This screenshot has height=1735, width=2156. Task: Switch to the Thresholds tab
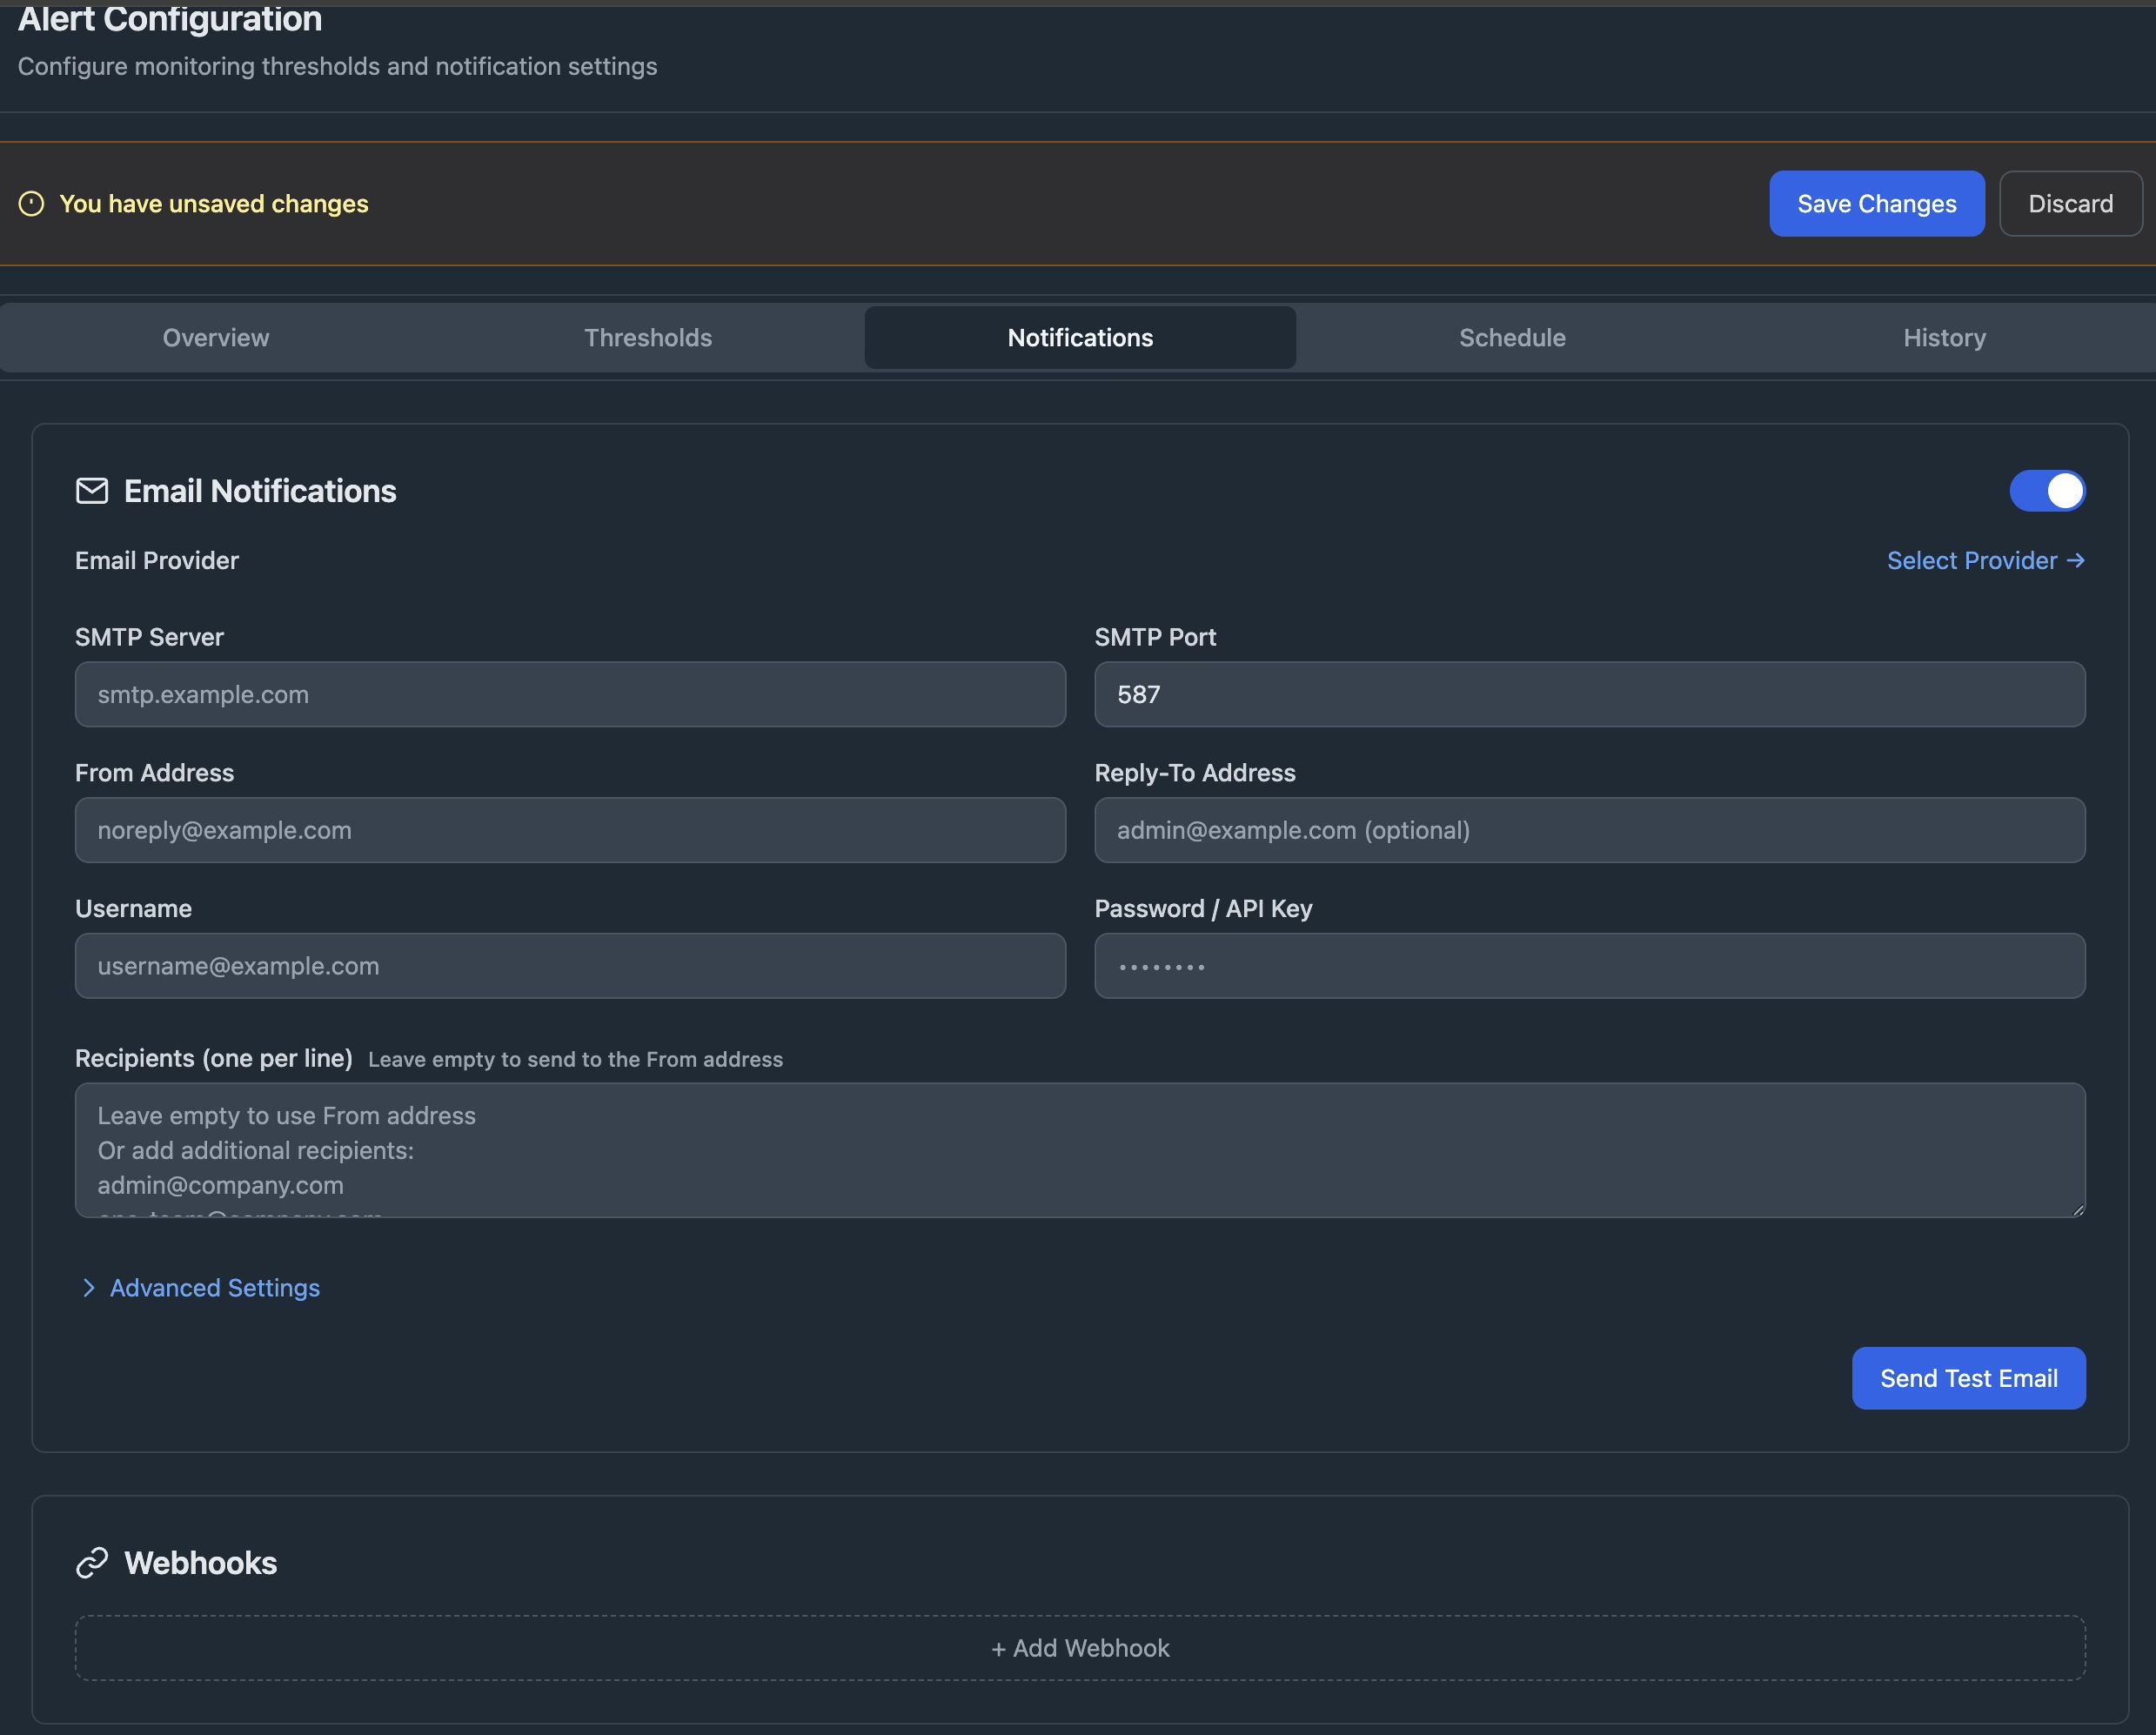point(648,338)
